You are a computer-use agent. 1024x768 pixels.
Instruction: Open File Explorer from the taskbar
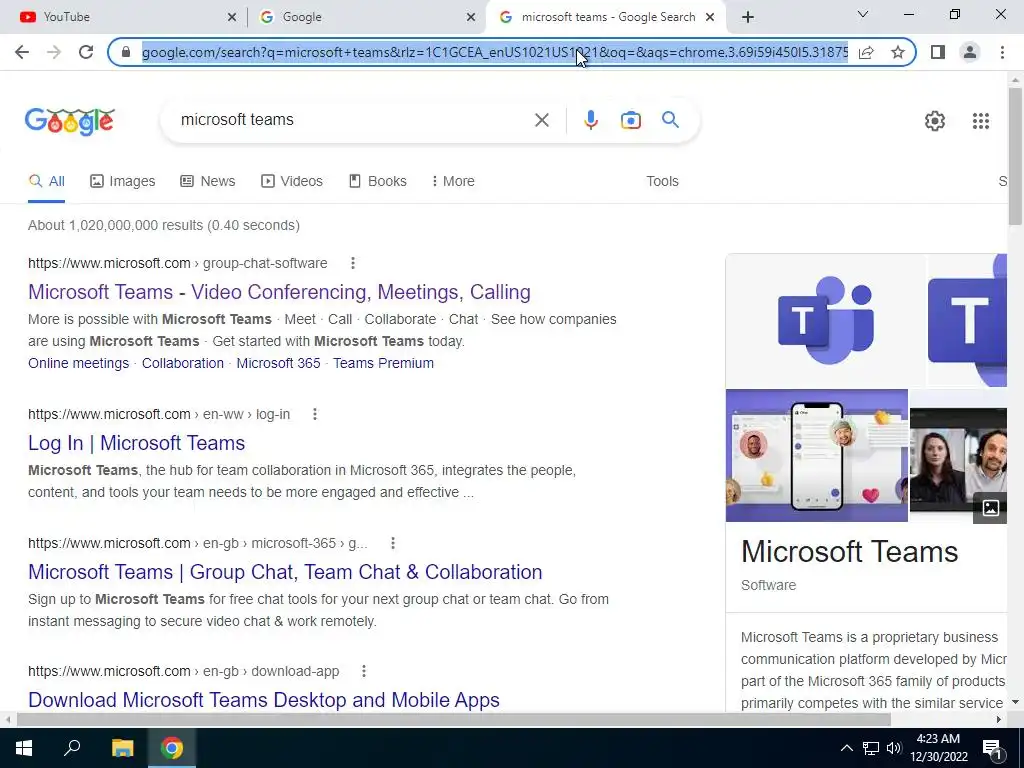pyautogui.click(x=122, y=748)
